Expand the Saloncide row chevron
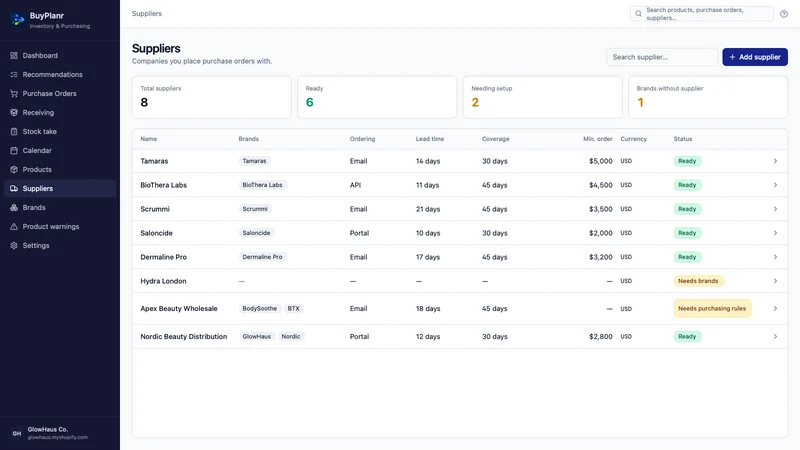This screenshot has height=450, width=800. (775, 233)
